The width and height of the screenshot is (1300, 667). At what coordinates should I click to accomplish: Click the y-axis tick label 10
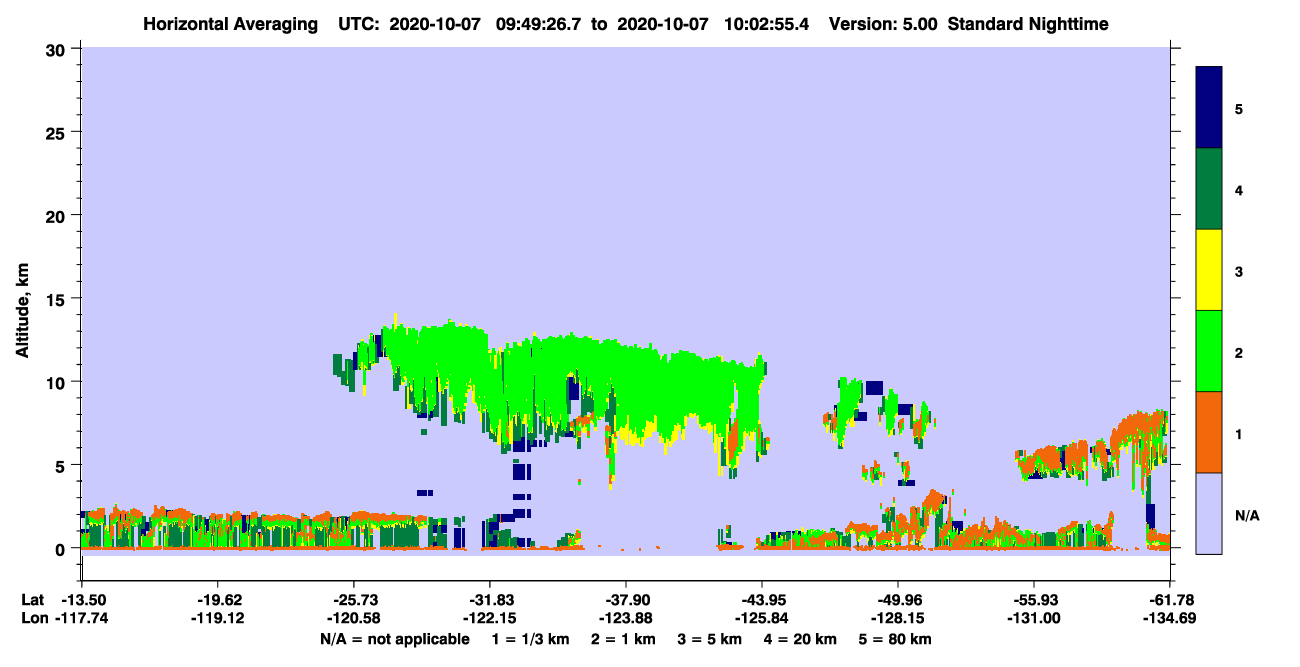[58, 382]
